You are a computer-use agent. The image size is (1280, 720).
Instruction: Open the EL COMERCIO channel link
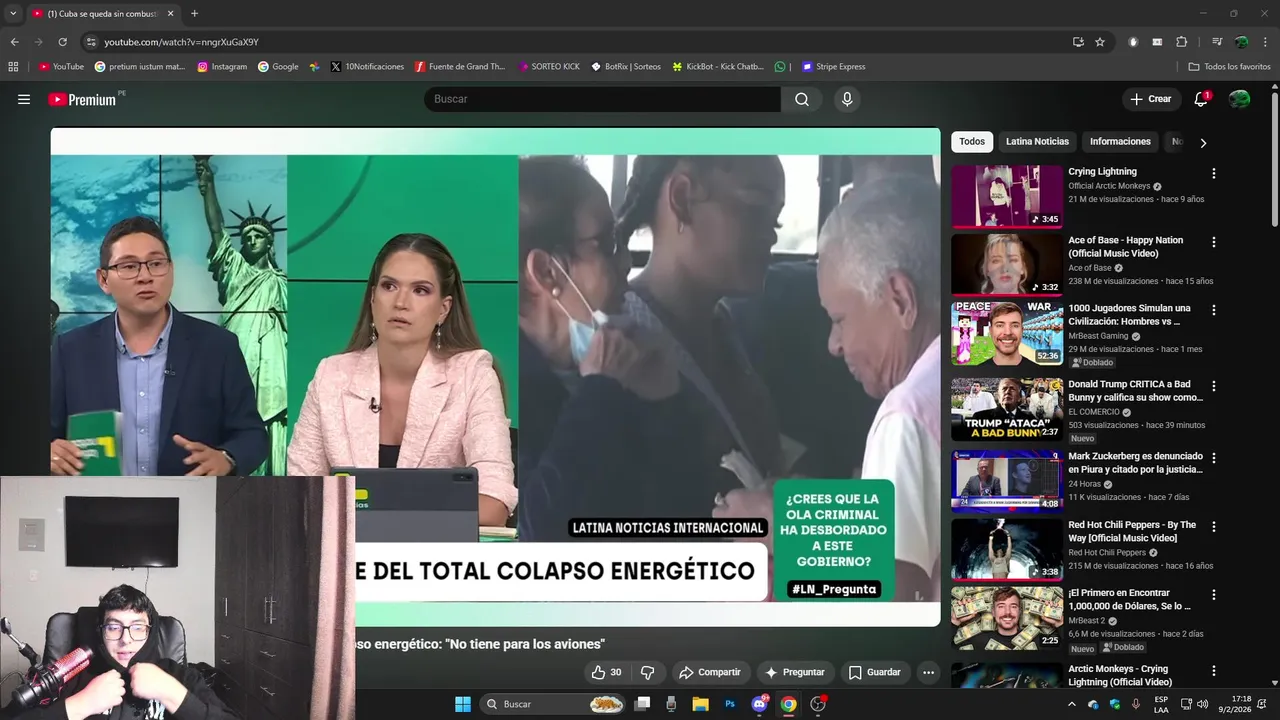(1094, 412)
